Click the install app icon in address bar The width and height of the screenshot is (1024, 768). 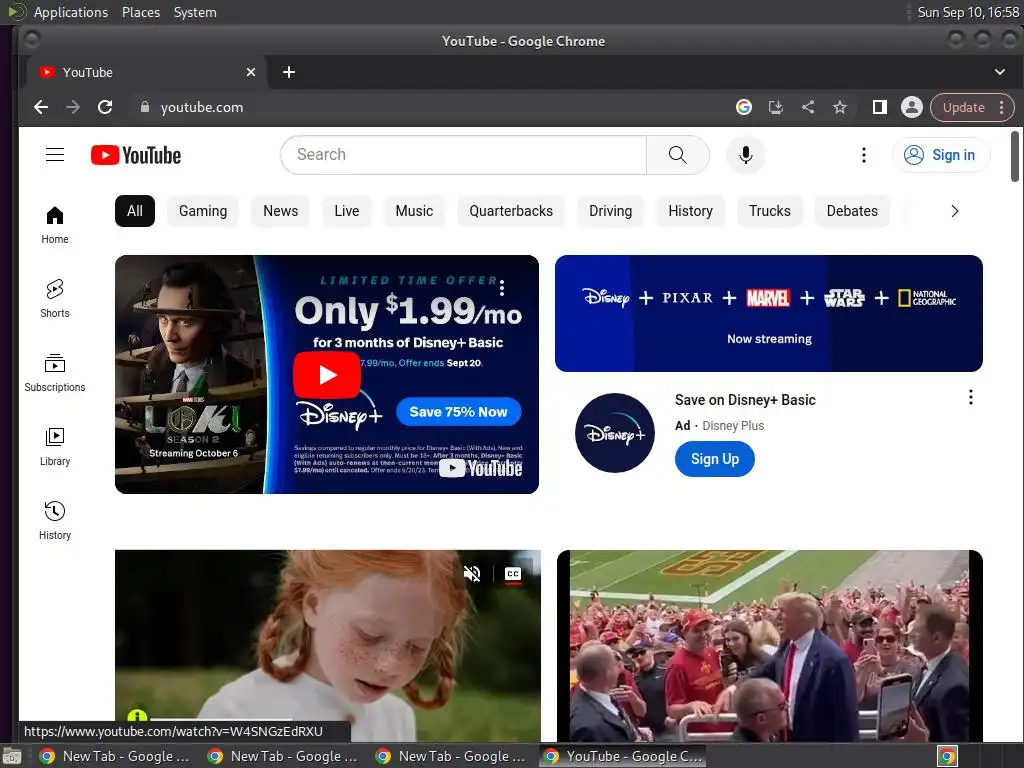click(775, 107)
